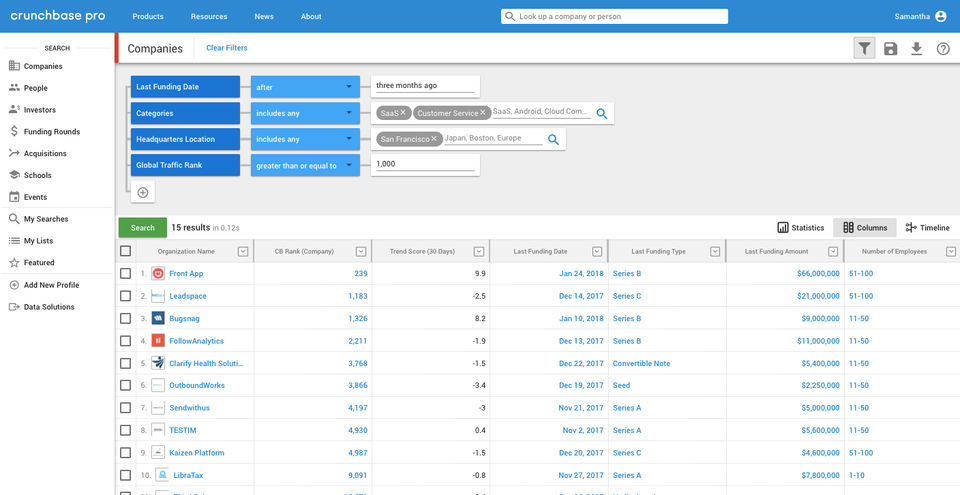
Task: Remove the Customer Service category chip
Action: coord(482,113)
